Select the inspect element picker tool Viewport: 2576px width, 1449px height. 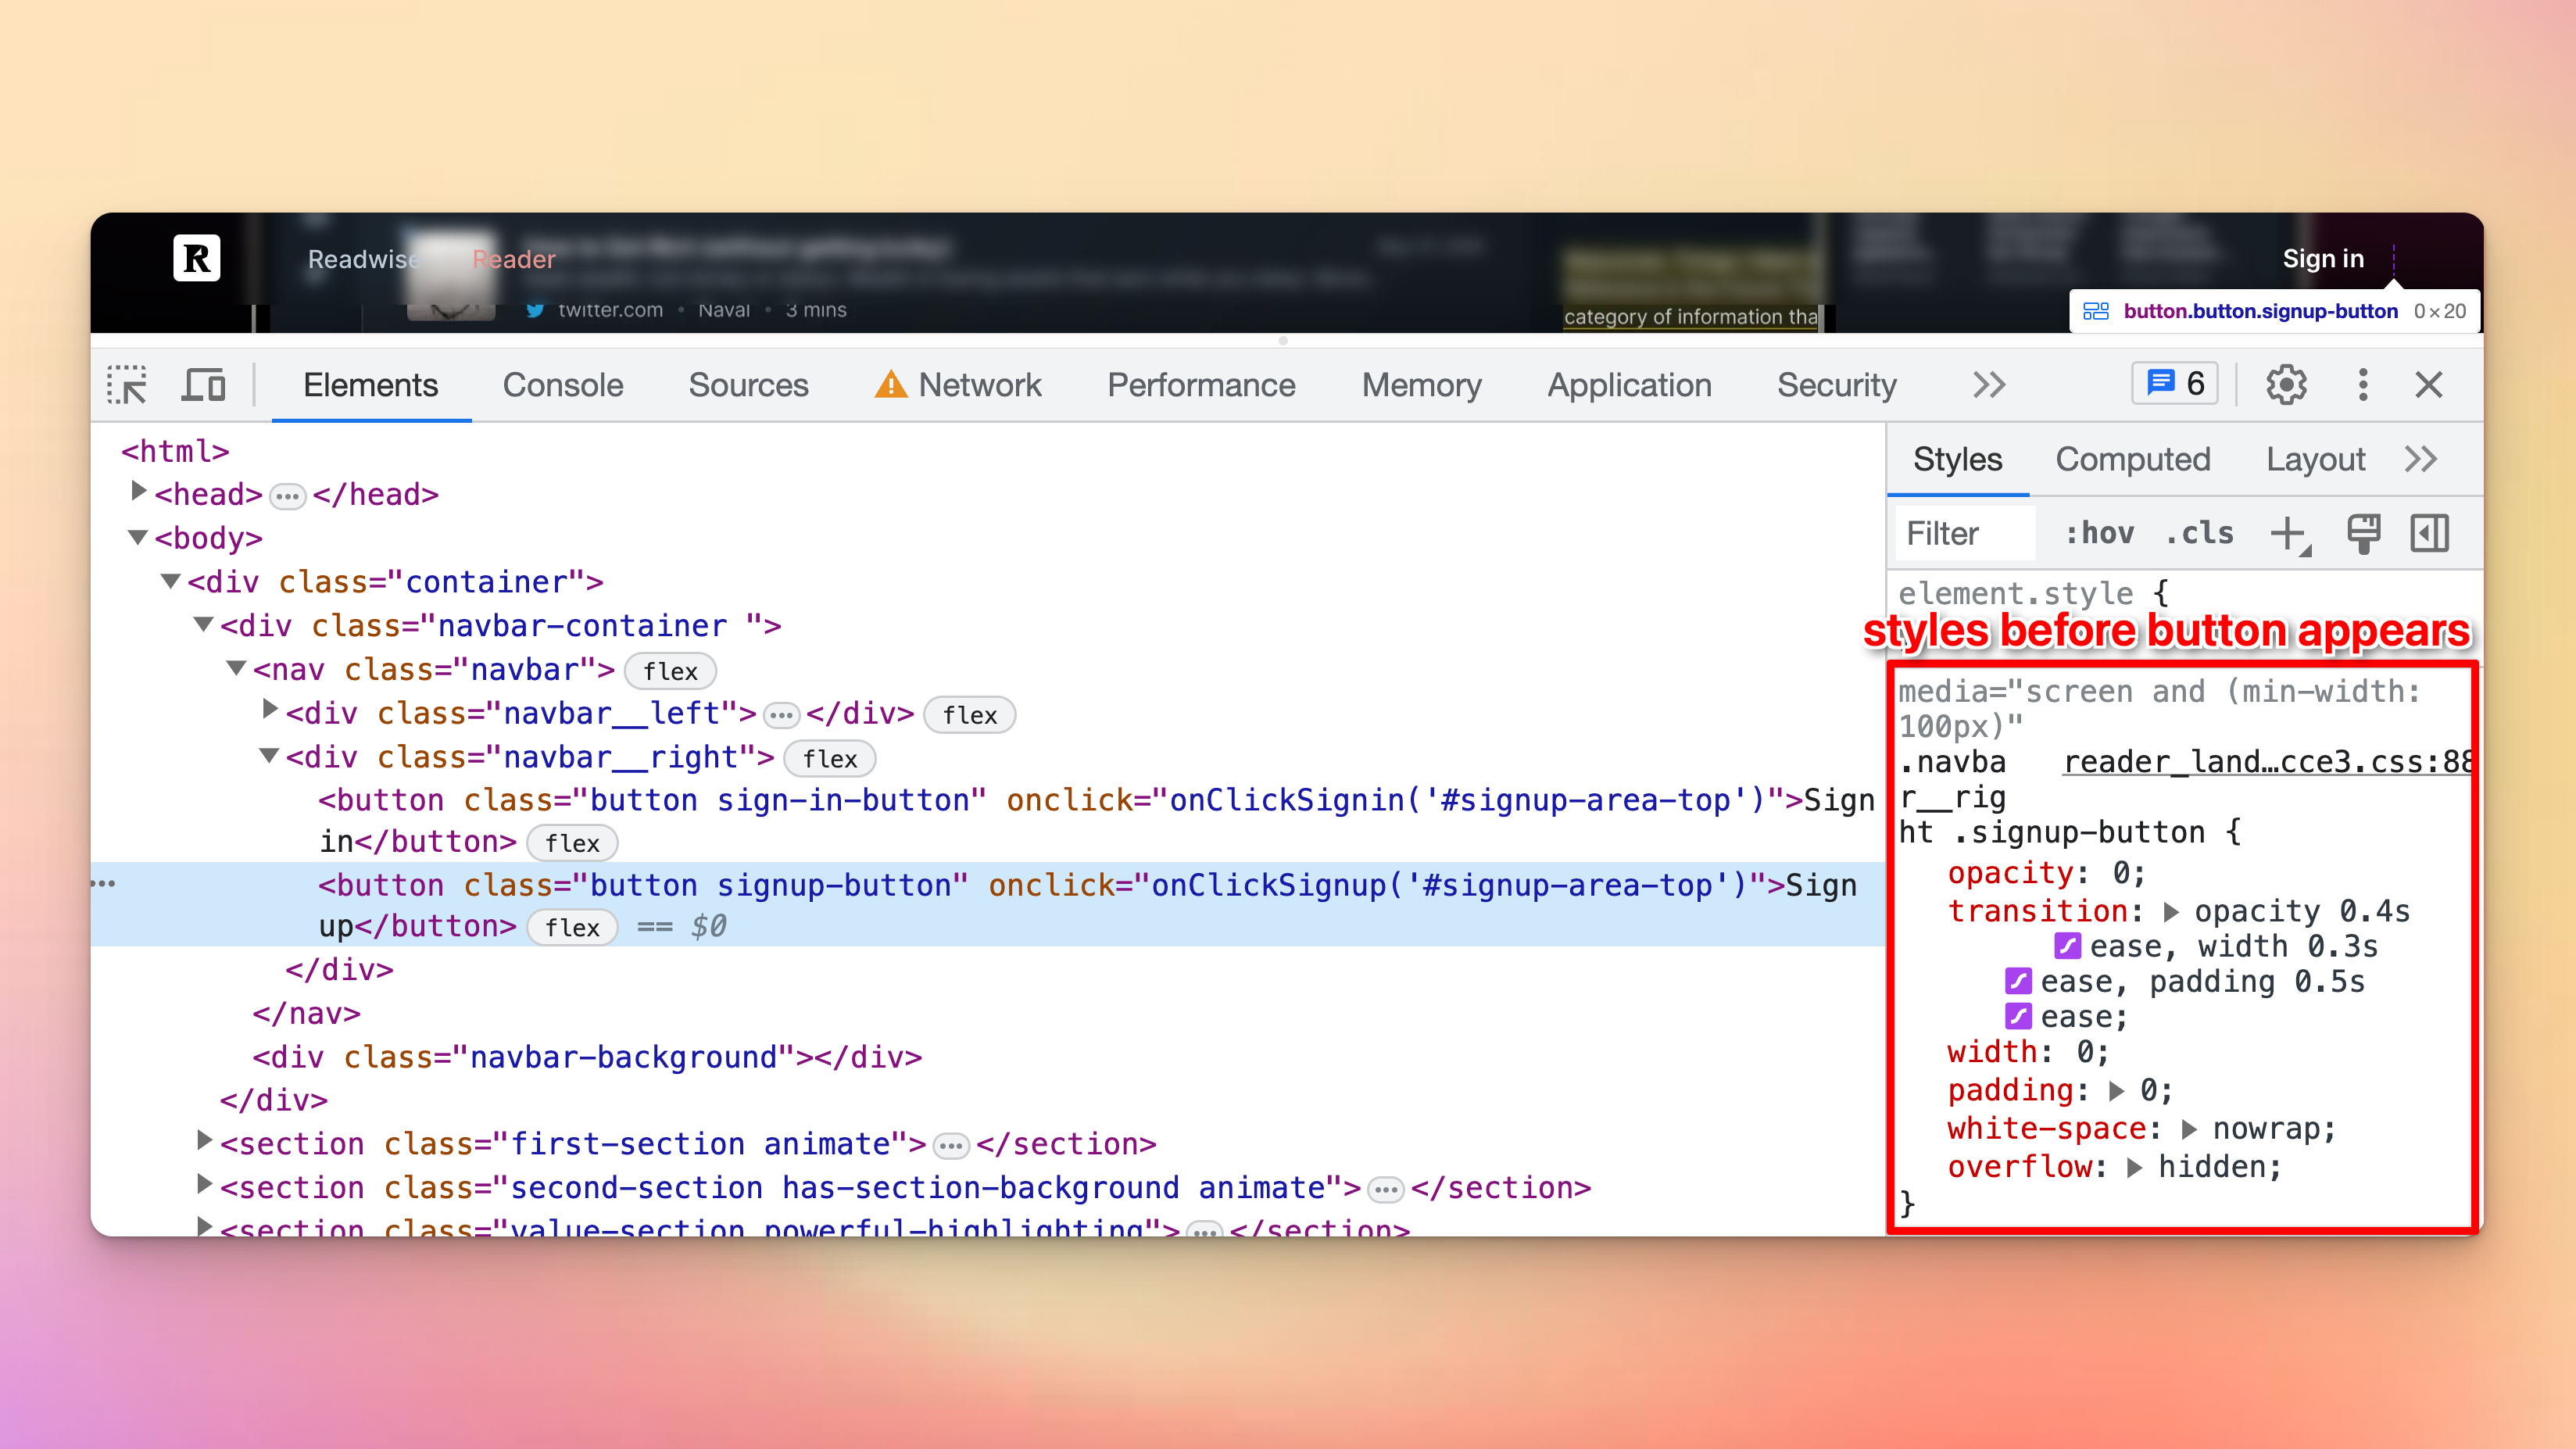pos(128,384)
